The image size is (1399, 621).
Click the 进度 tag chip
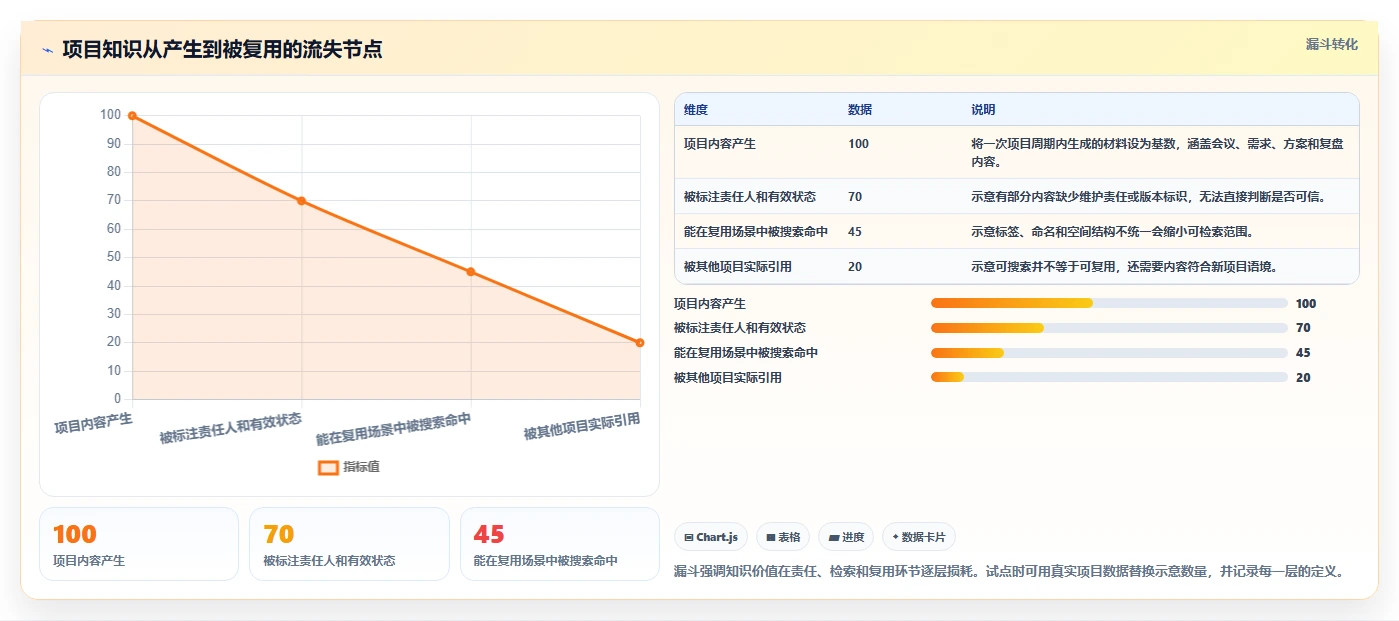pyautogui.click(x=846, y=537)
